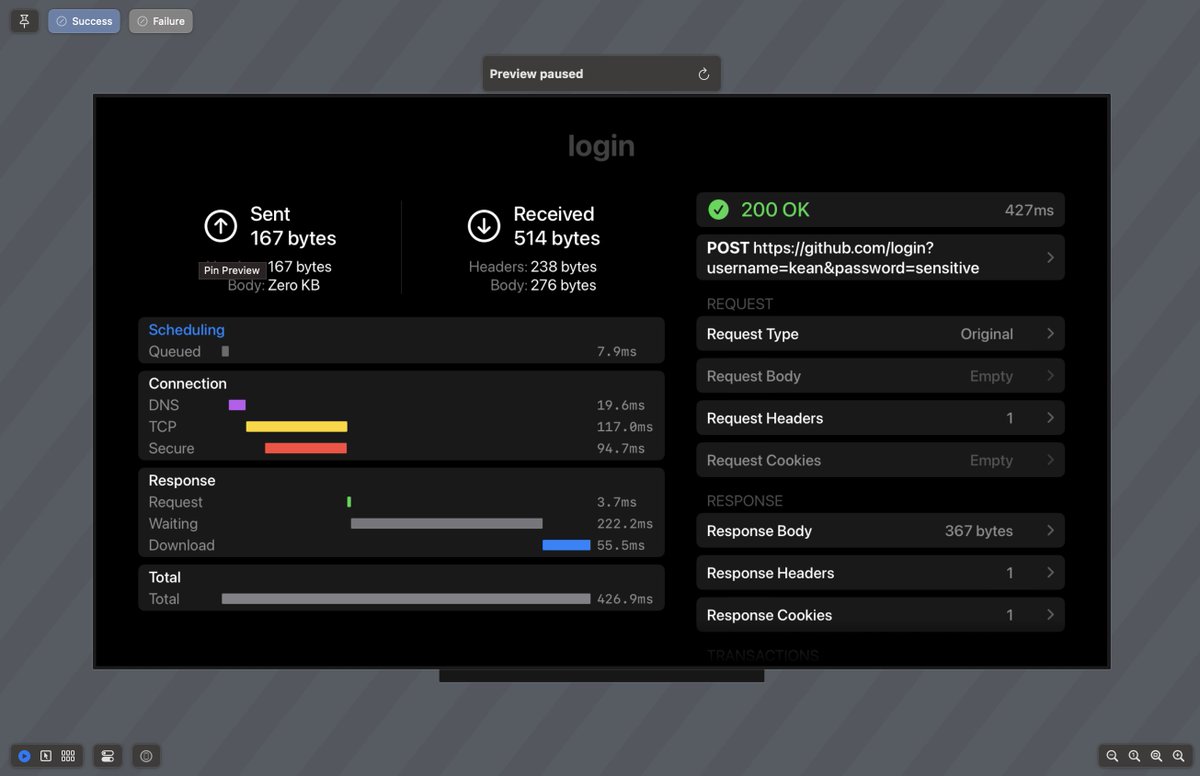The height and width of the screenshot is (776, 1200).
Task: Click the Received download arrow icon
Action: (484, 226)
